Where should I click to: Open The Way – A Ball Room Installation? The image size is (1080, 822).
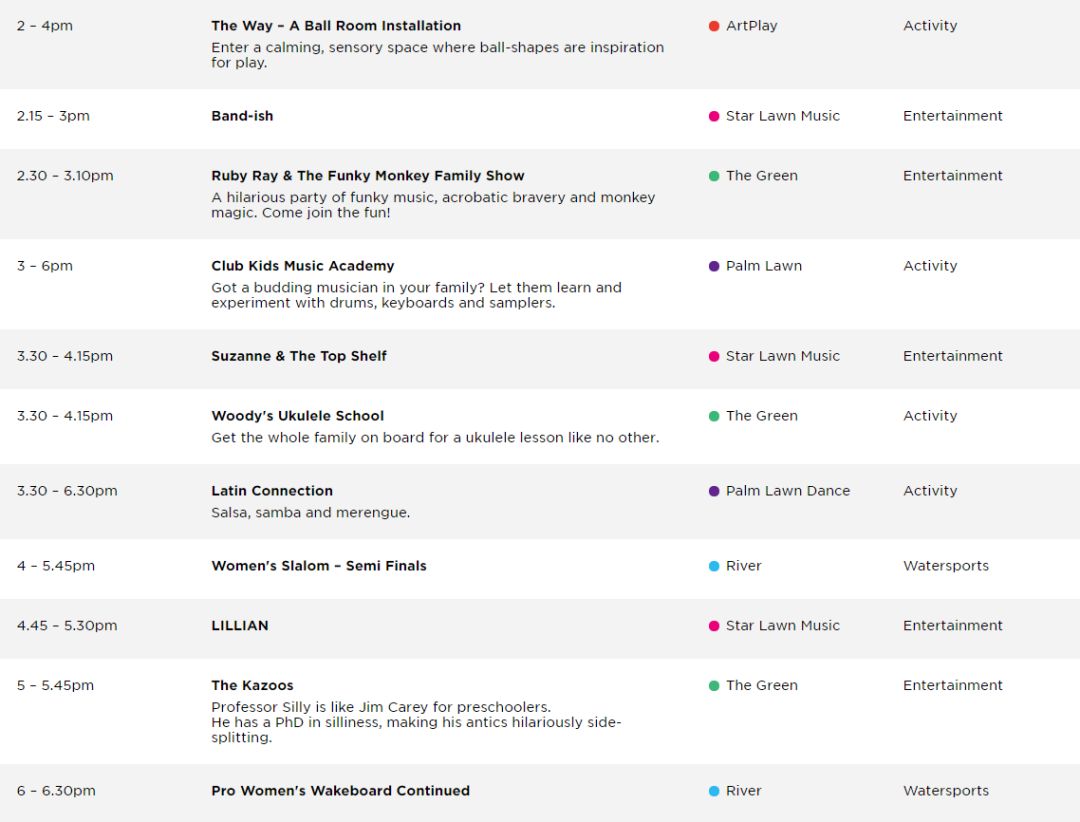[336, 26]
